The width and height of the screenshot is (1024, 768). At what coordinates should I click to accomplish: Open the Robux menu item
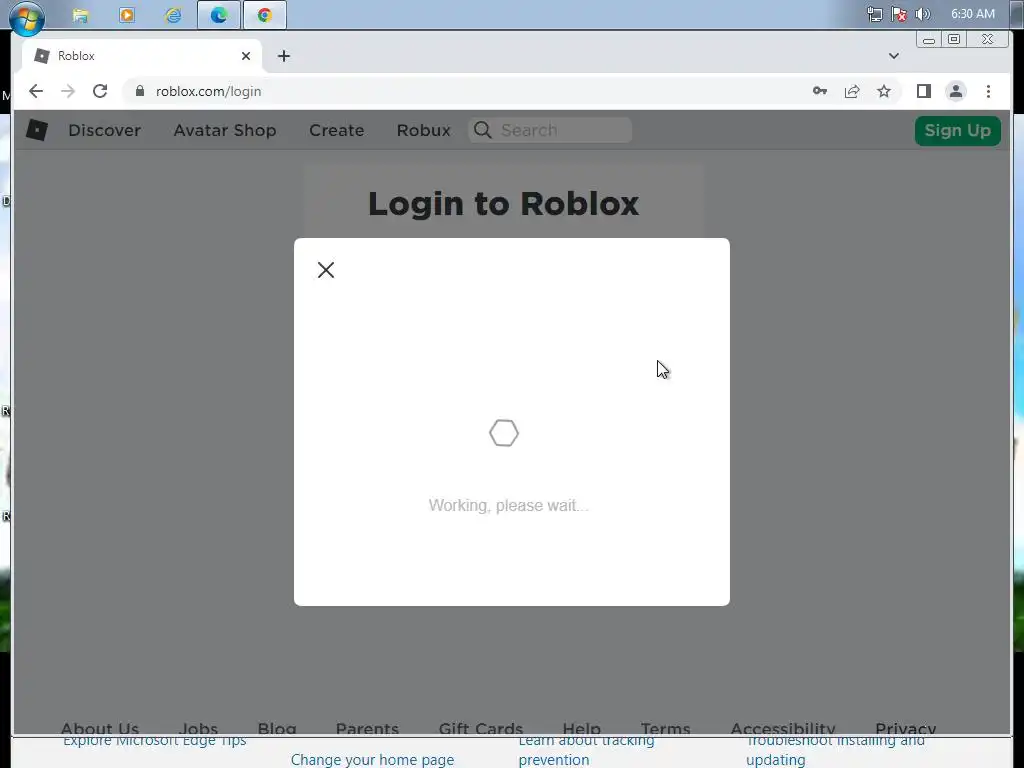[x=423, y=131]
